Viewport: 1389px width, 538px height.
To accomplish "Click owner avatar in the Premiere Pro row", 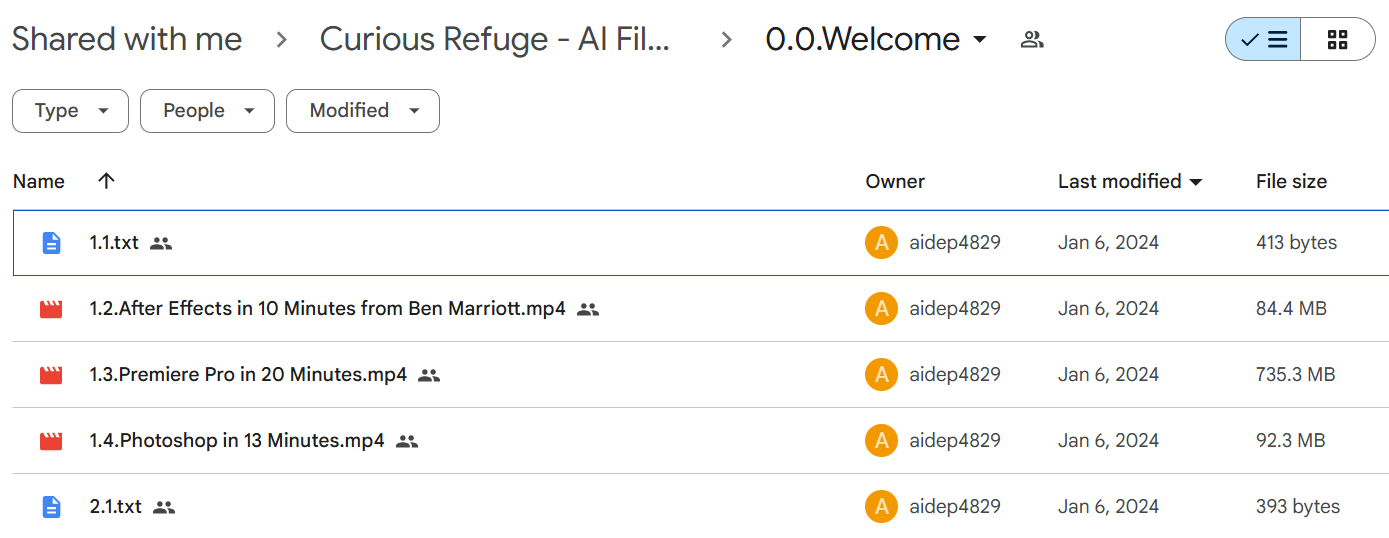I will 881,375.
